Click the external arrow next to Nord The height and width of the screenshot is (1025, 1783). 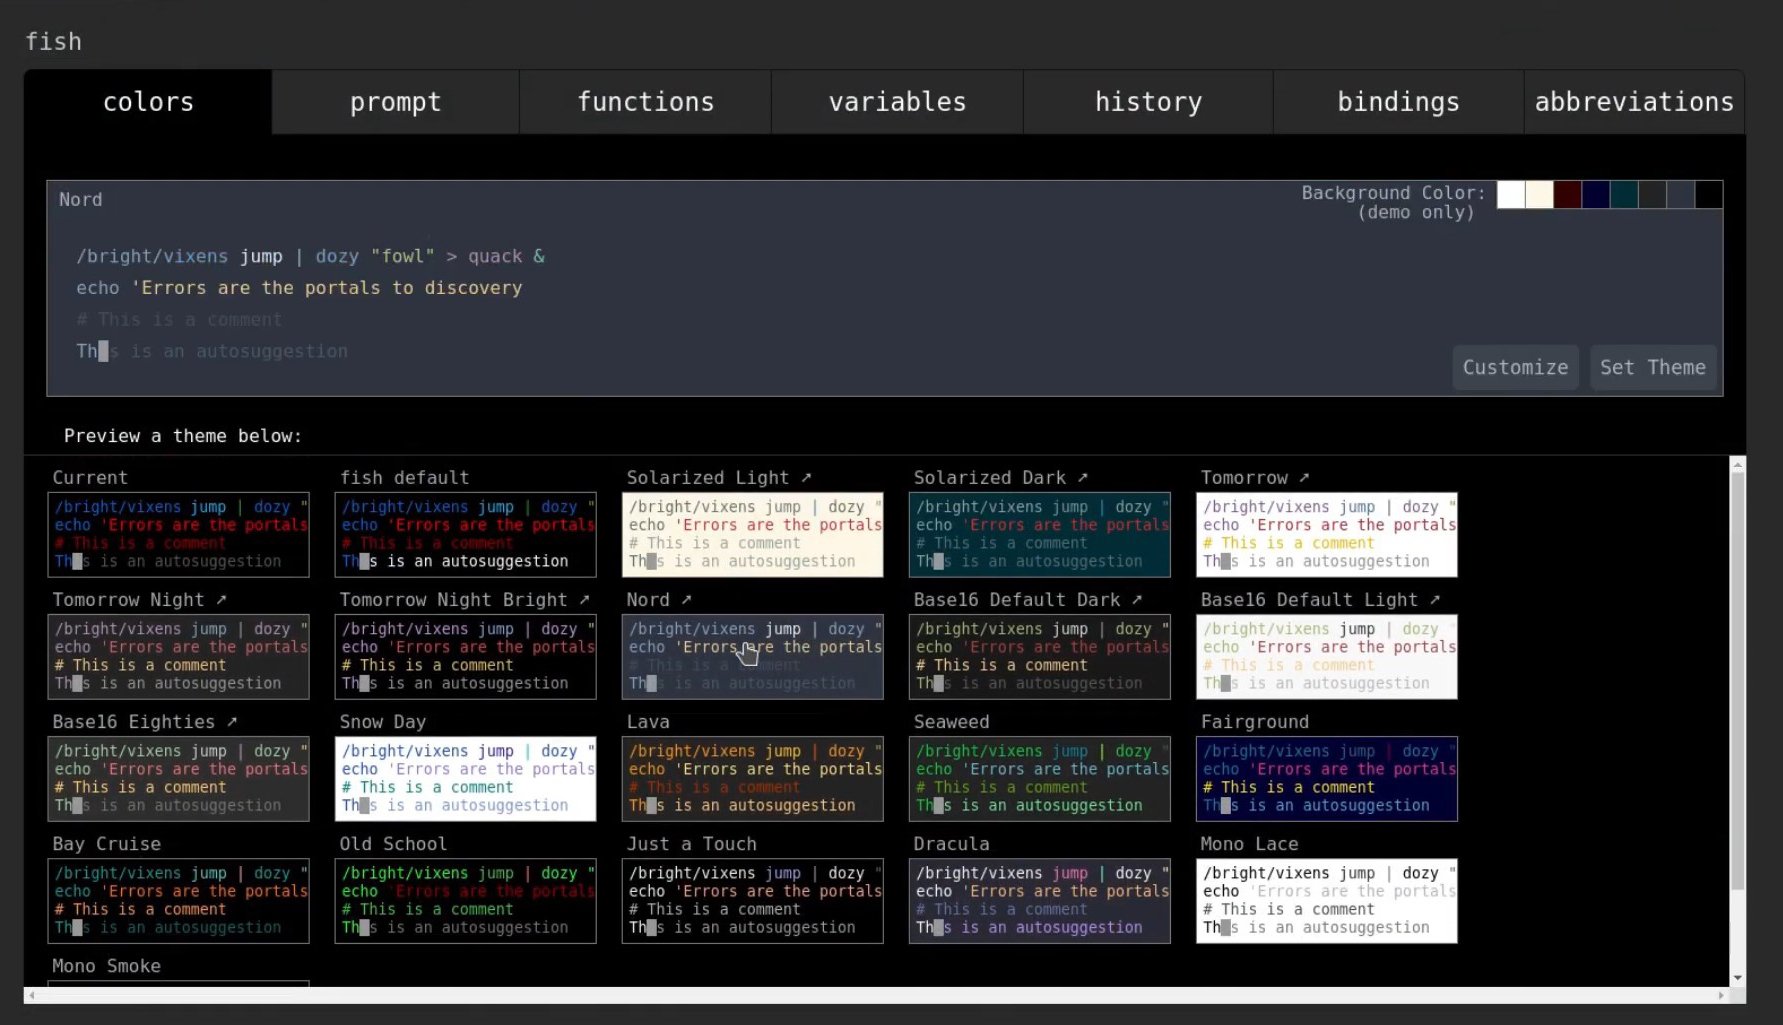point(686,600)
